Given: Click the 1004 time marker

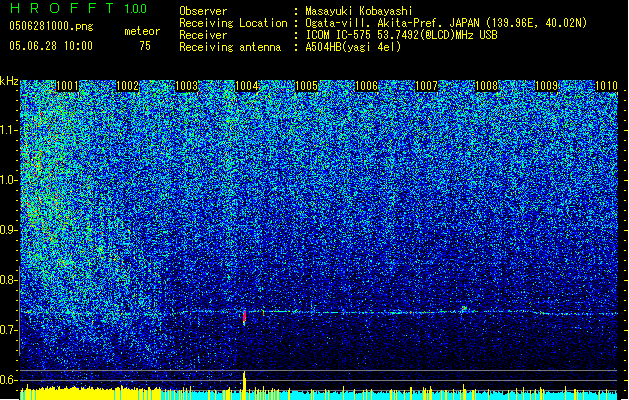Looking at the screenshot, I should point(246,86).
